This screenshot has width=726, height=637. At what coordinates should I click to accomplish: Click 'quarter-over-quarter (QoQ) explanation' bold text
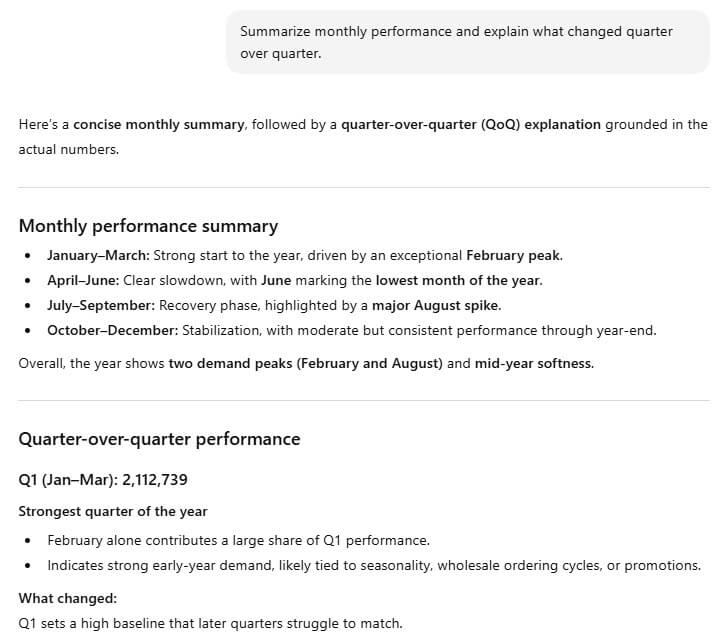click(x=471, y=125)
